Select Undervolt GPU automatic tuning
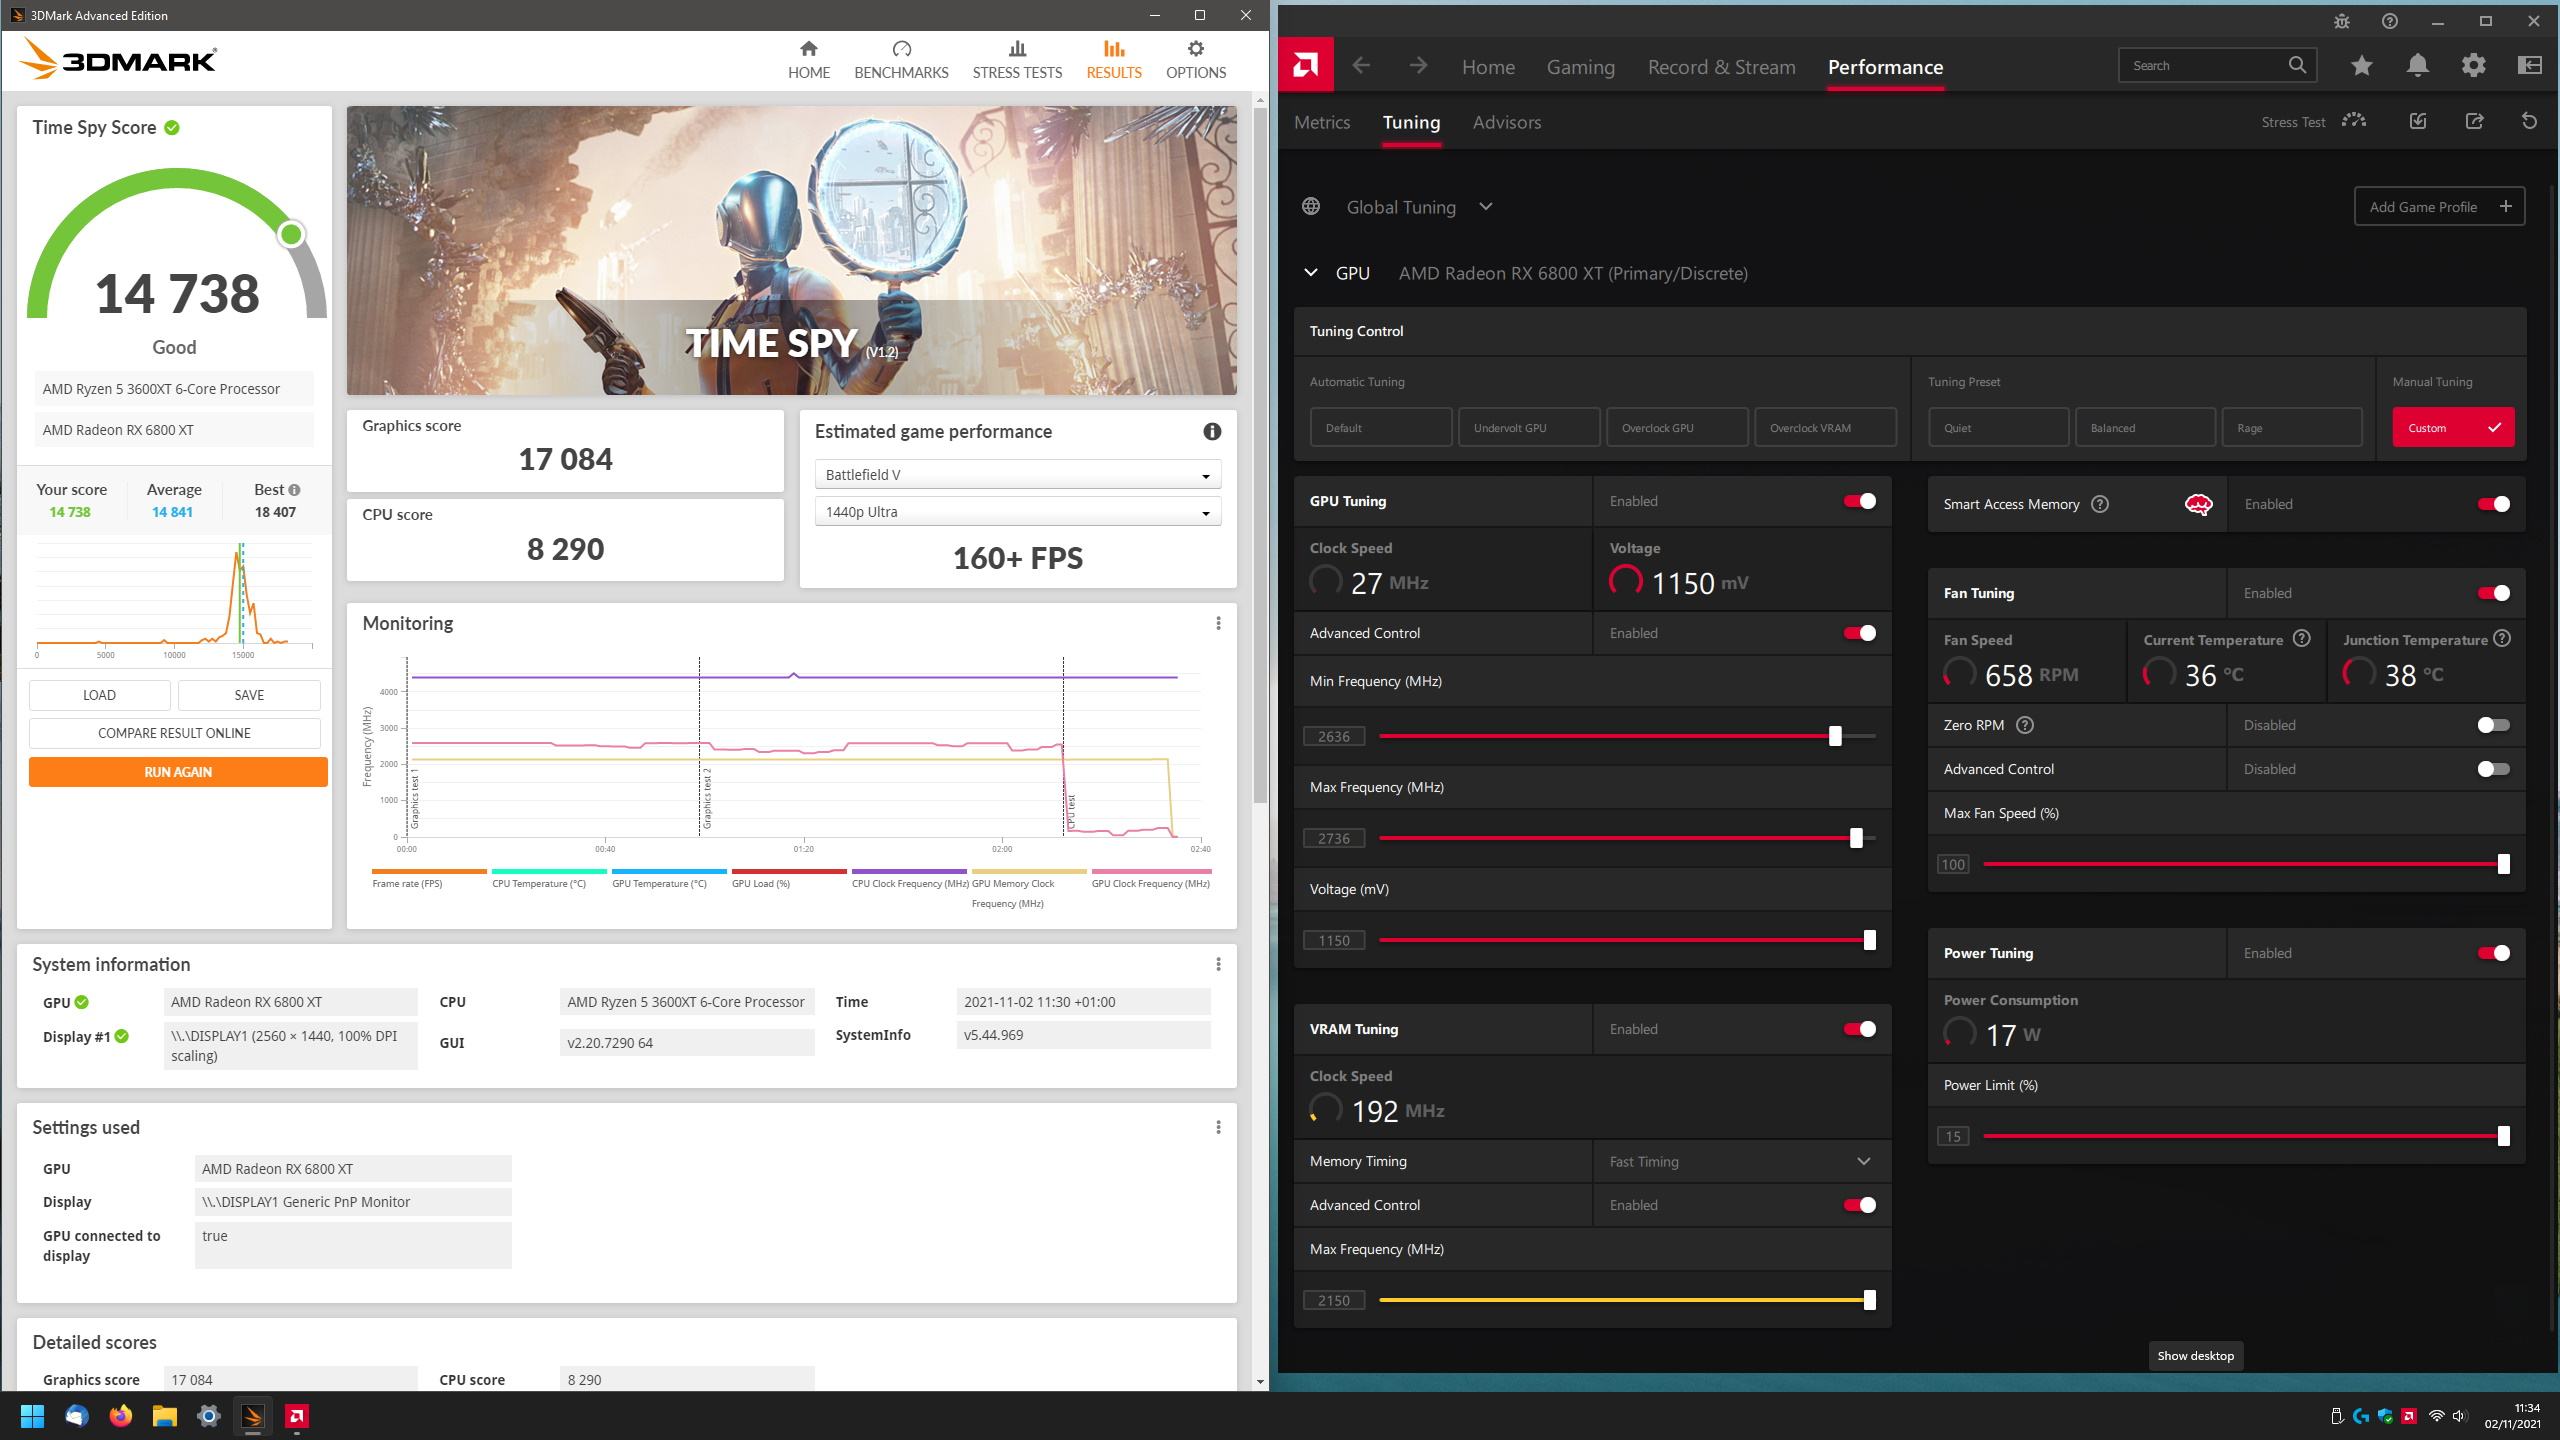Screen dimensions: 2560x1440 point(1529,427)
